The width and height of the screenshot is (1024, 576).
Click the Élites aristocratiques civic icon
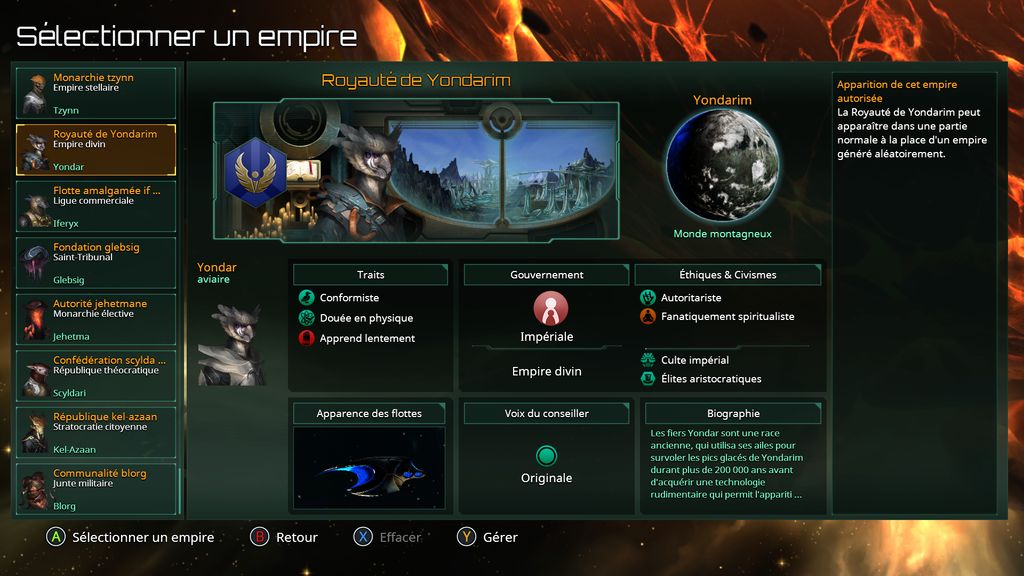point(648,379)
